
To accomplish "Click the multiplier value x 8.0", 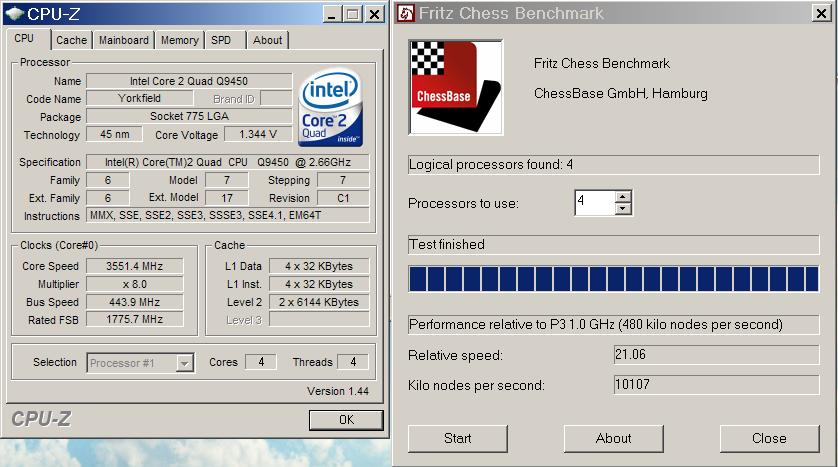I will pyautogui.click(x=135, y=284).
